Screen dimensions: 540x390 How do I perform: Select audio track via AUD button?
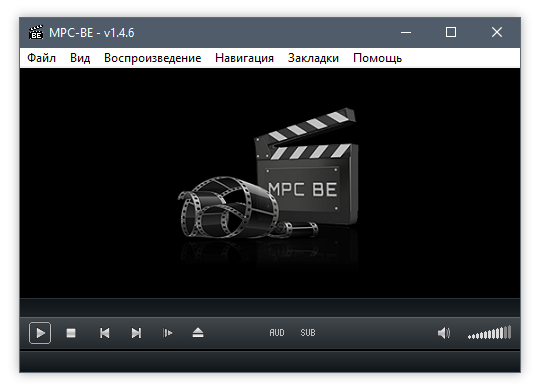pyautogui.click(x=277, y=333)
